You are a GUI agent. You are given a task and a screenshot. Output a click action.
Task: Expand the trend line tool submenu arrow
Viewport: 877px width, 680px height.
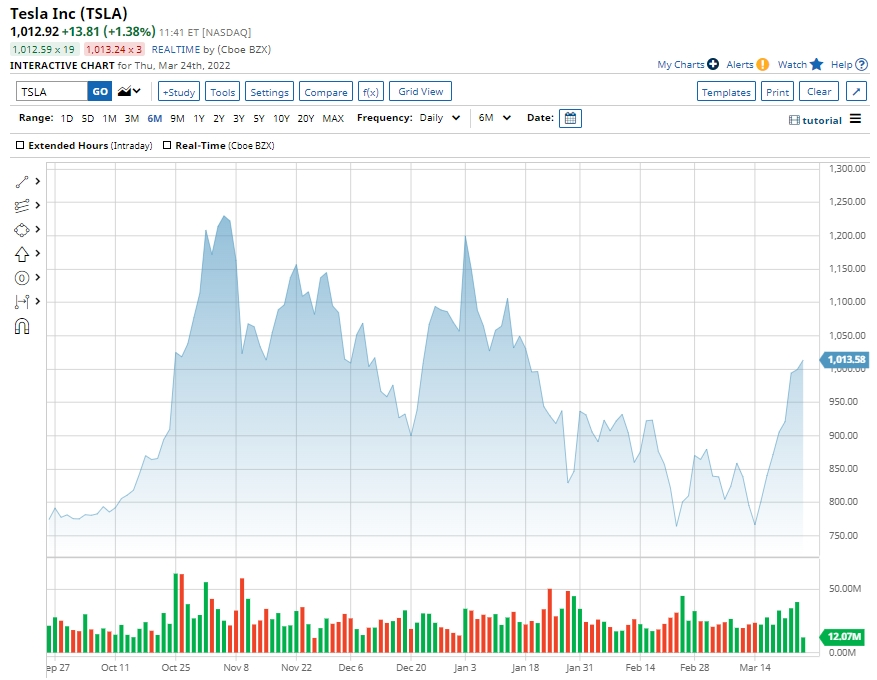click(x=38, y=181)
